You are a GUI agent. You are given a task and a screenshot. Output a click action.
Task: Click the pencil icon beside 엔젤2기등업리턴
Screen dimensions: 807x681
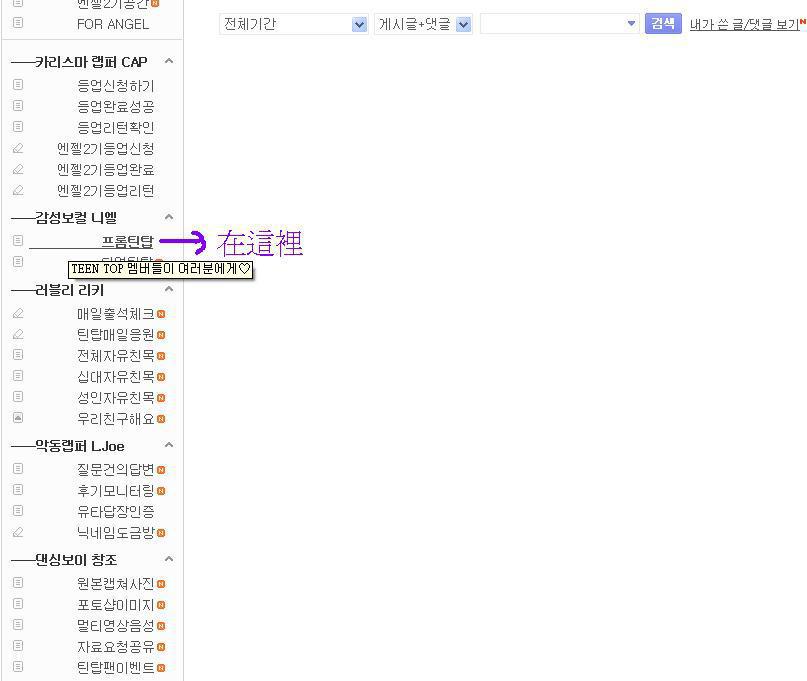(x=18, y=190)
